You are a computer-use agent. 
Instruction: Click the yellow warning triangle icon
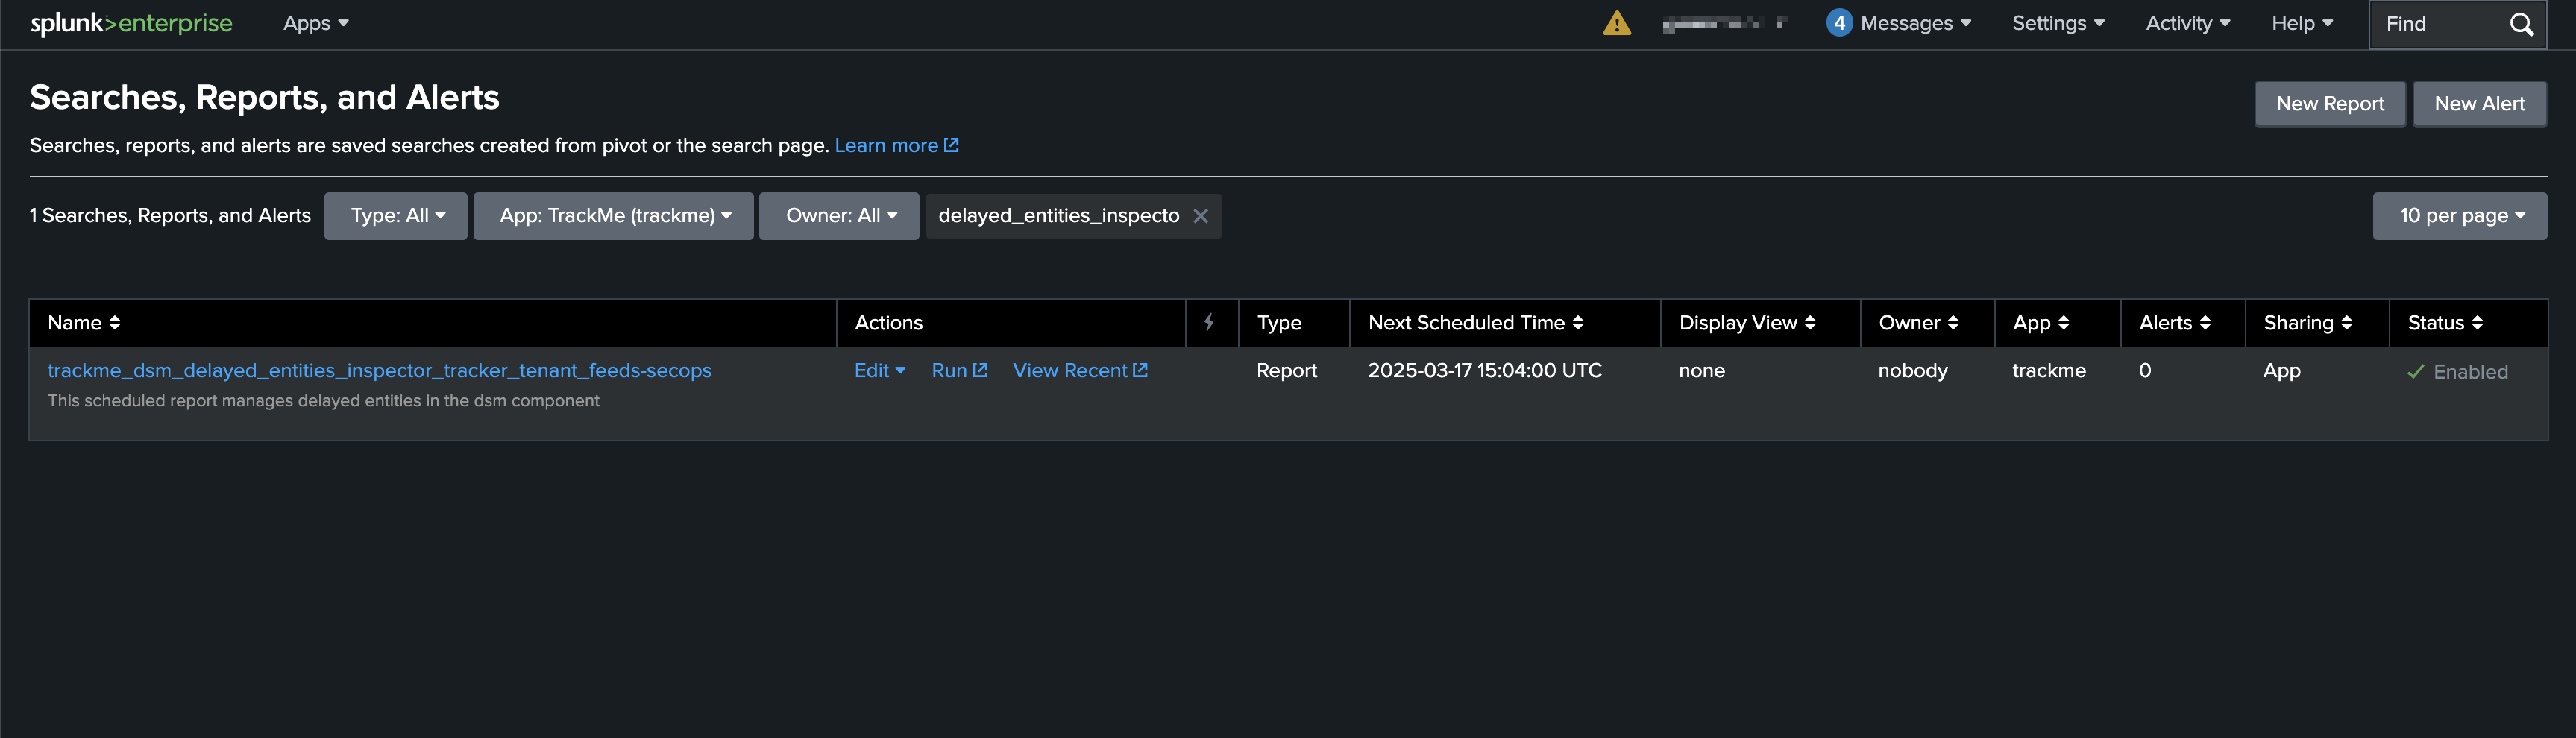(x=1616, y=23)
